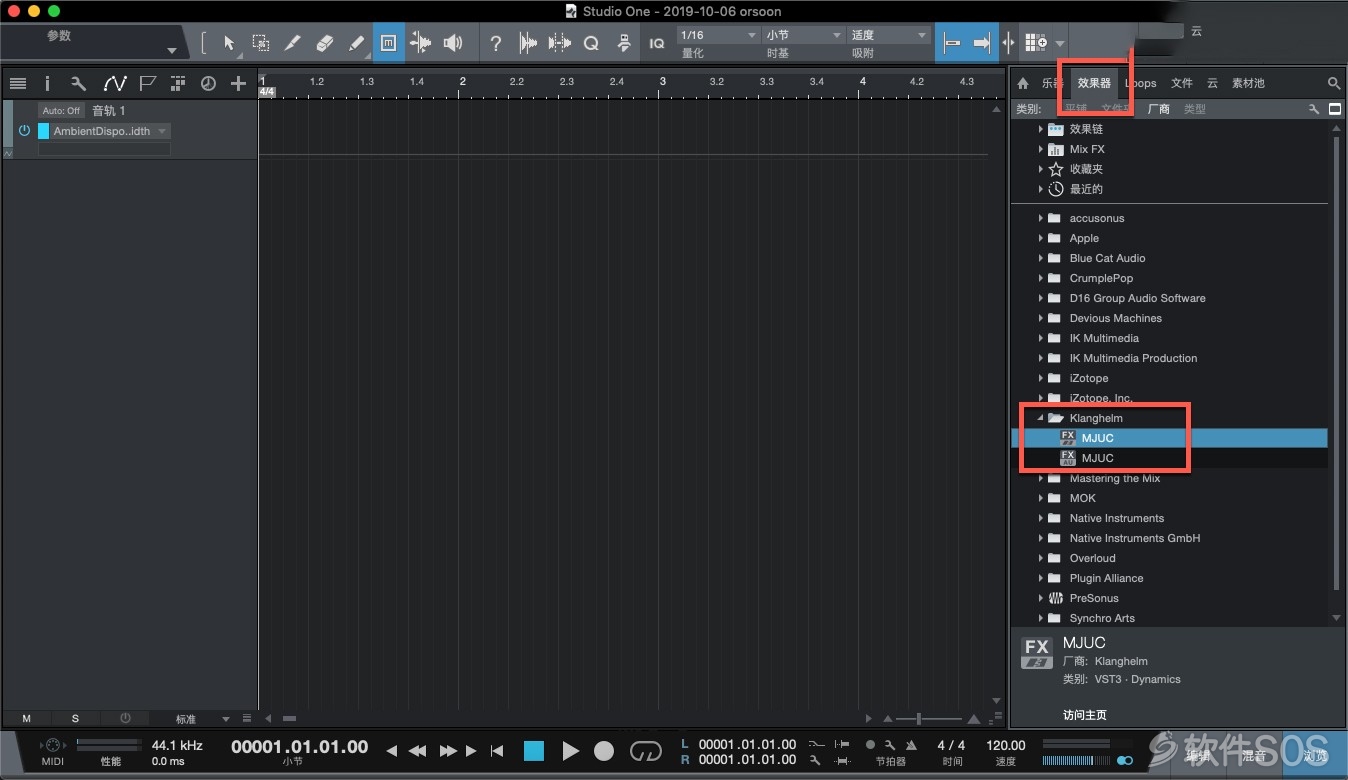
Task: Select the Range selection tool
Action: click(x=260, y=43)
